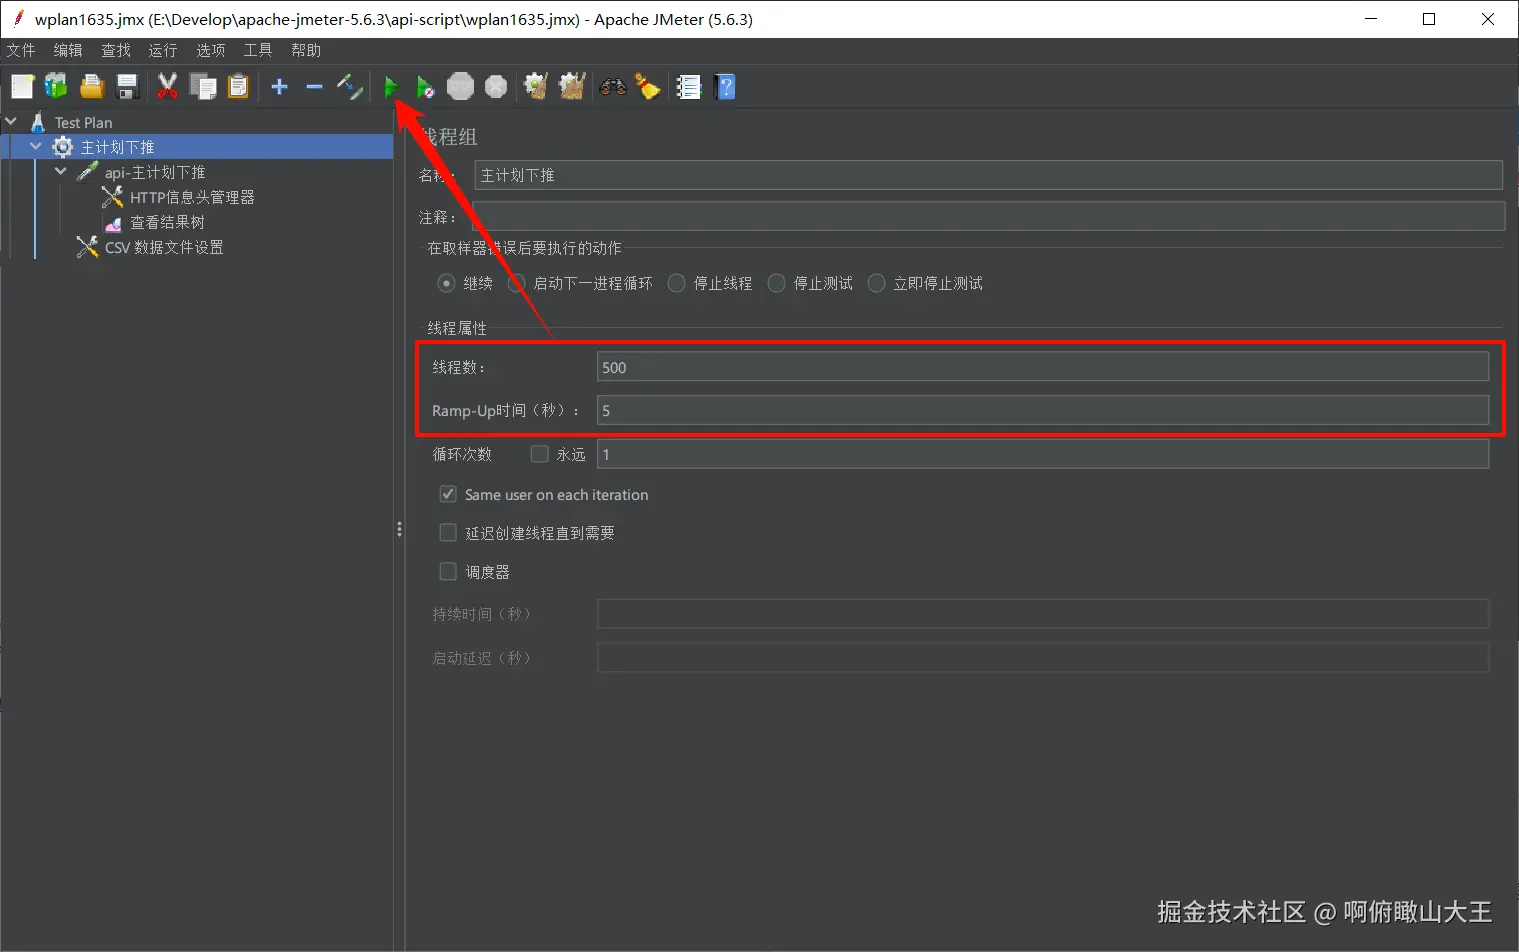This screenshot has height=952, width=1519.
Task: Uncheck Same user on each iteration
Action: coord(448,494)
